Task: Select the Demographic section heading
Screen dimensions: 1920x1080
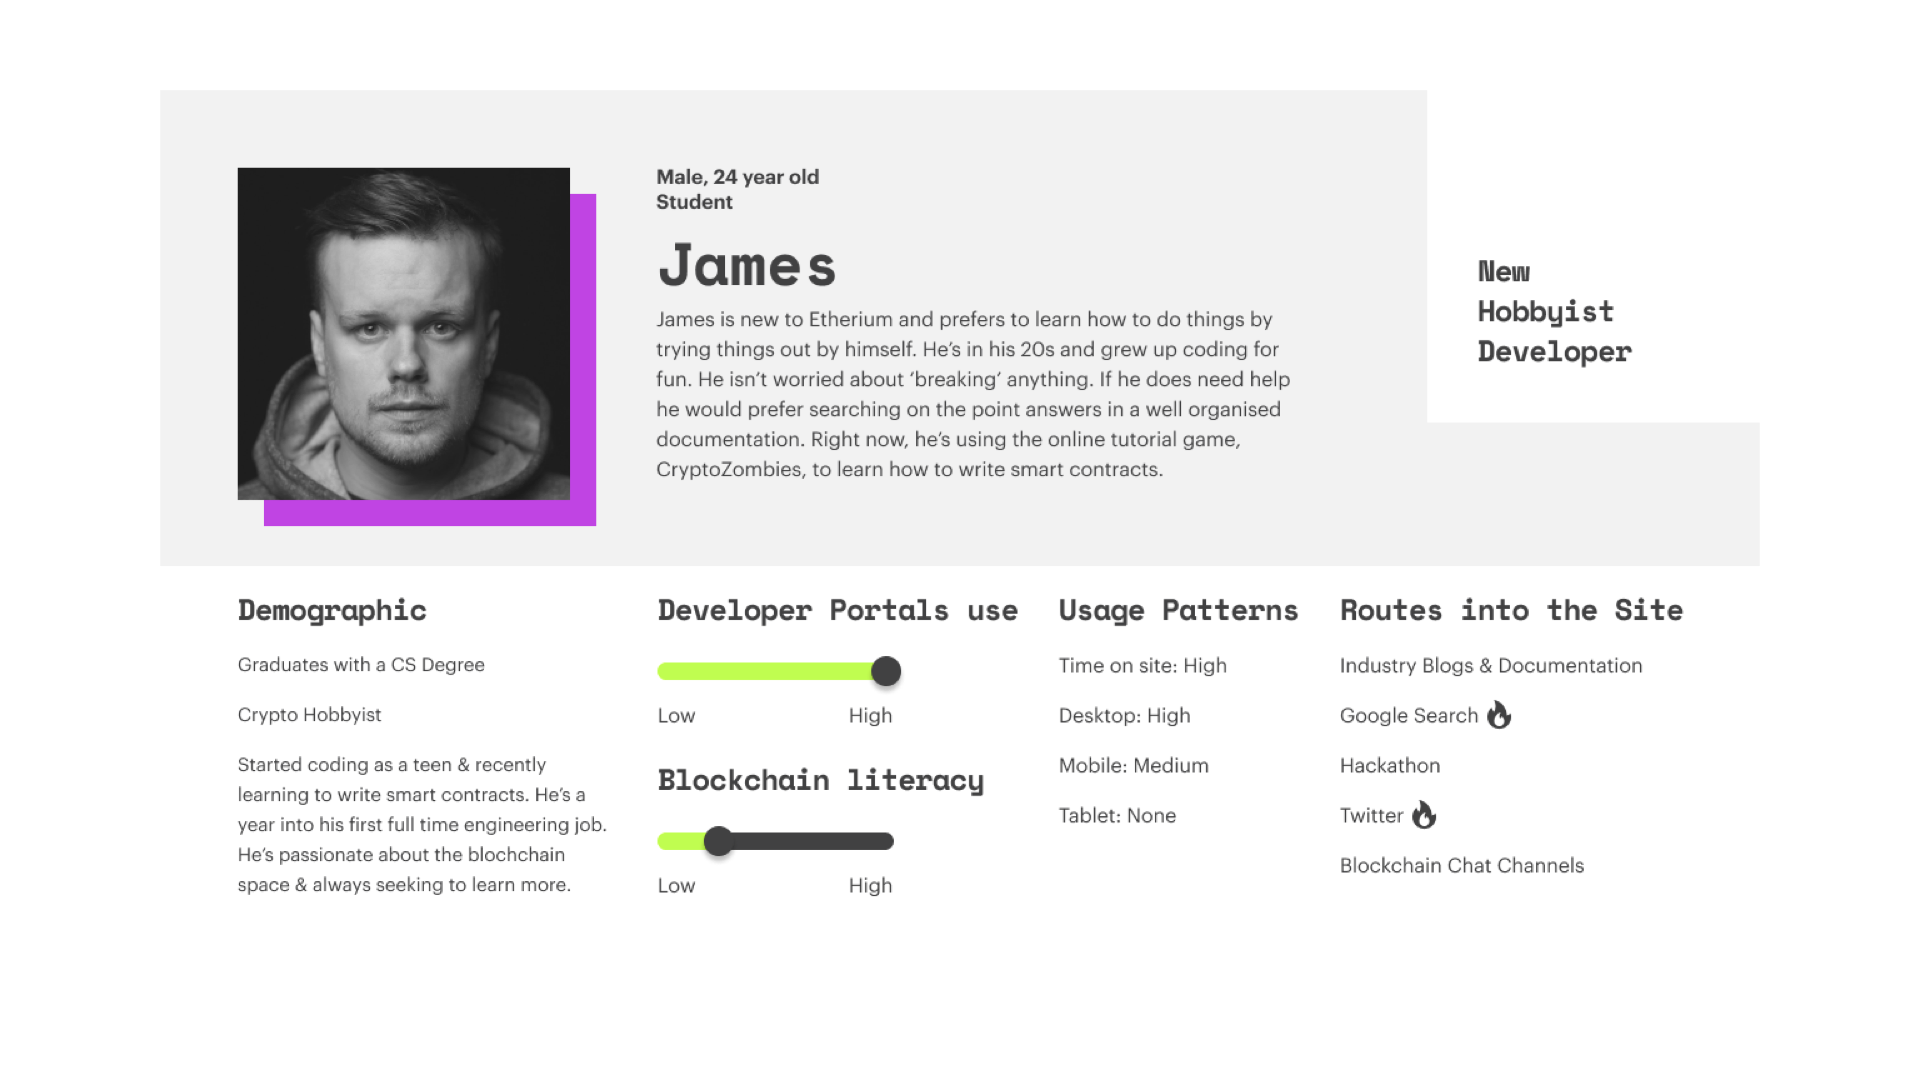Action: [x=332, y=610]
